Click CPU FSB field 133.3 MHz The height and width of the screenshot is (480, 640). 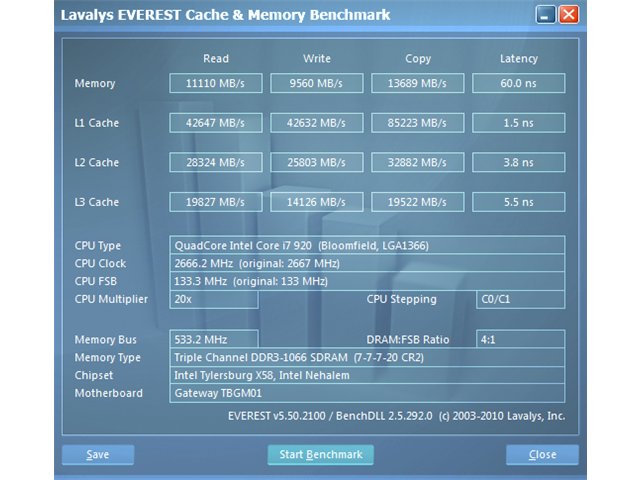tap(367, 281)
